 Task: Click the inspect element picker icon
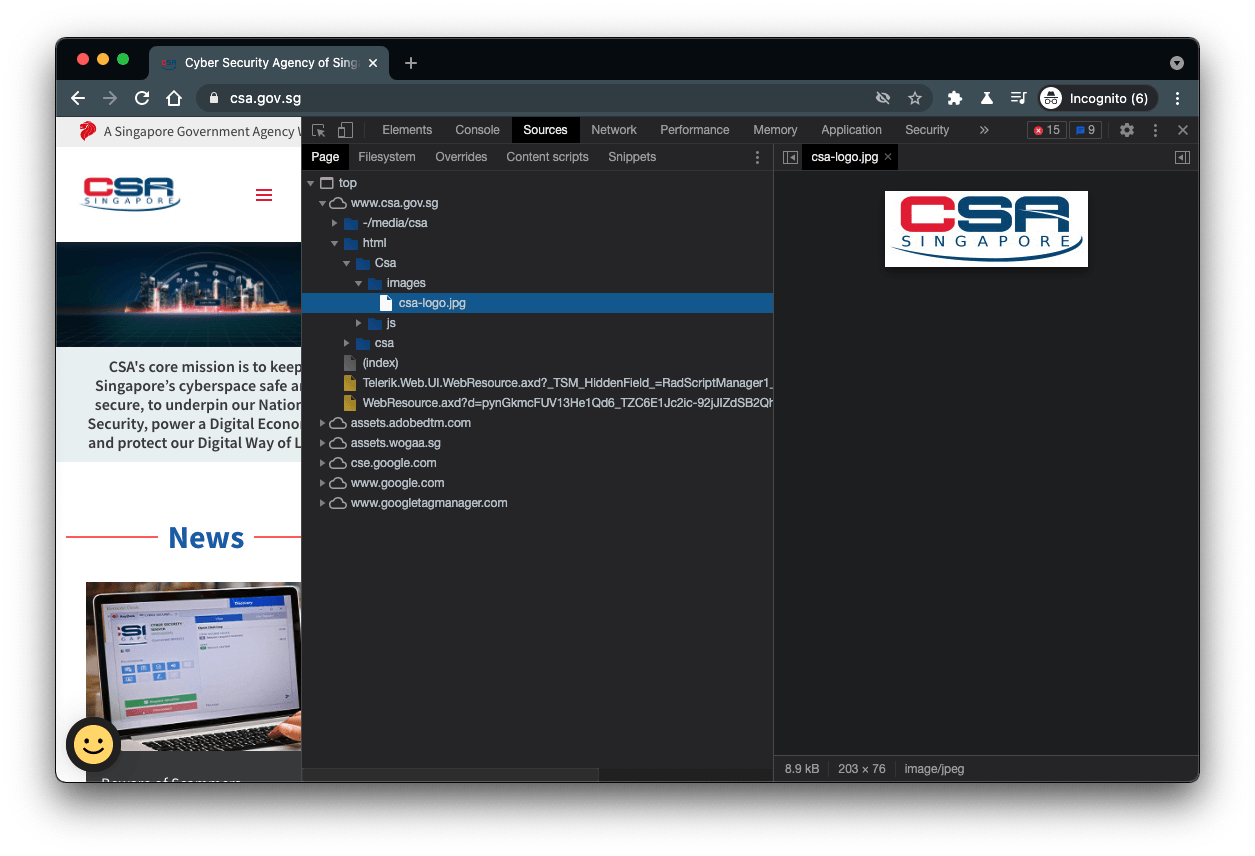click(319, 130)
